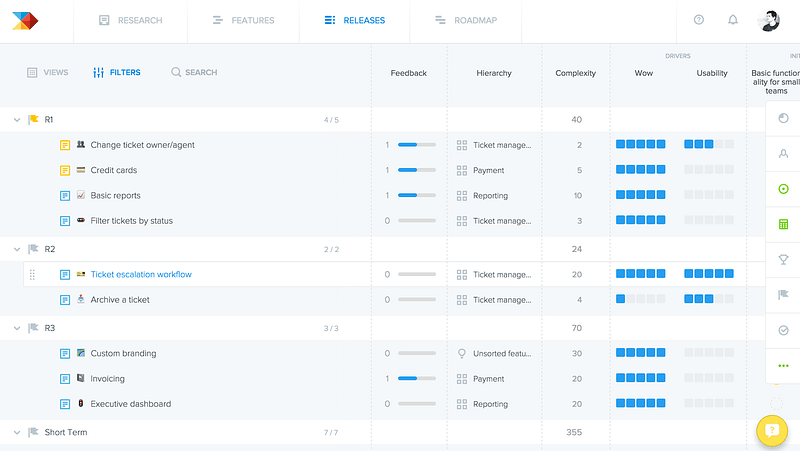Click the productboard logo icon
This screenshot has height=451, width=800.
pyautogui.click(x=25, y=20)
